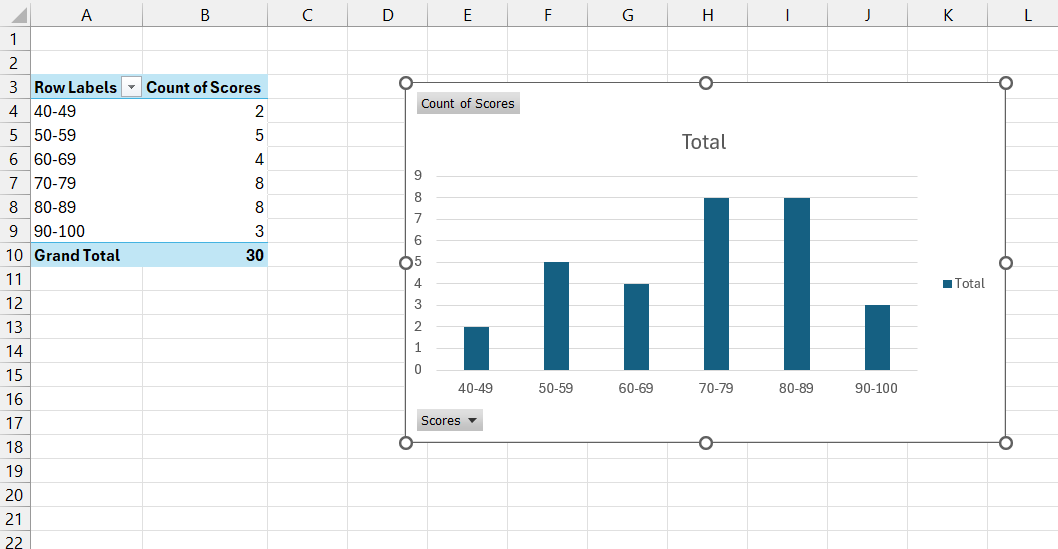Select the 40-49 bar in chart
This screenshot has width=1058, height=549.
pos(476,348)
